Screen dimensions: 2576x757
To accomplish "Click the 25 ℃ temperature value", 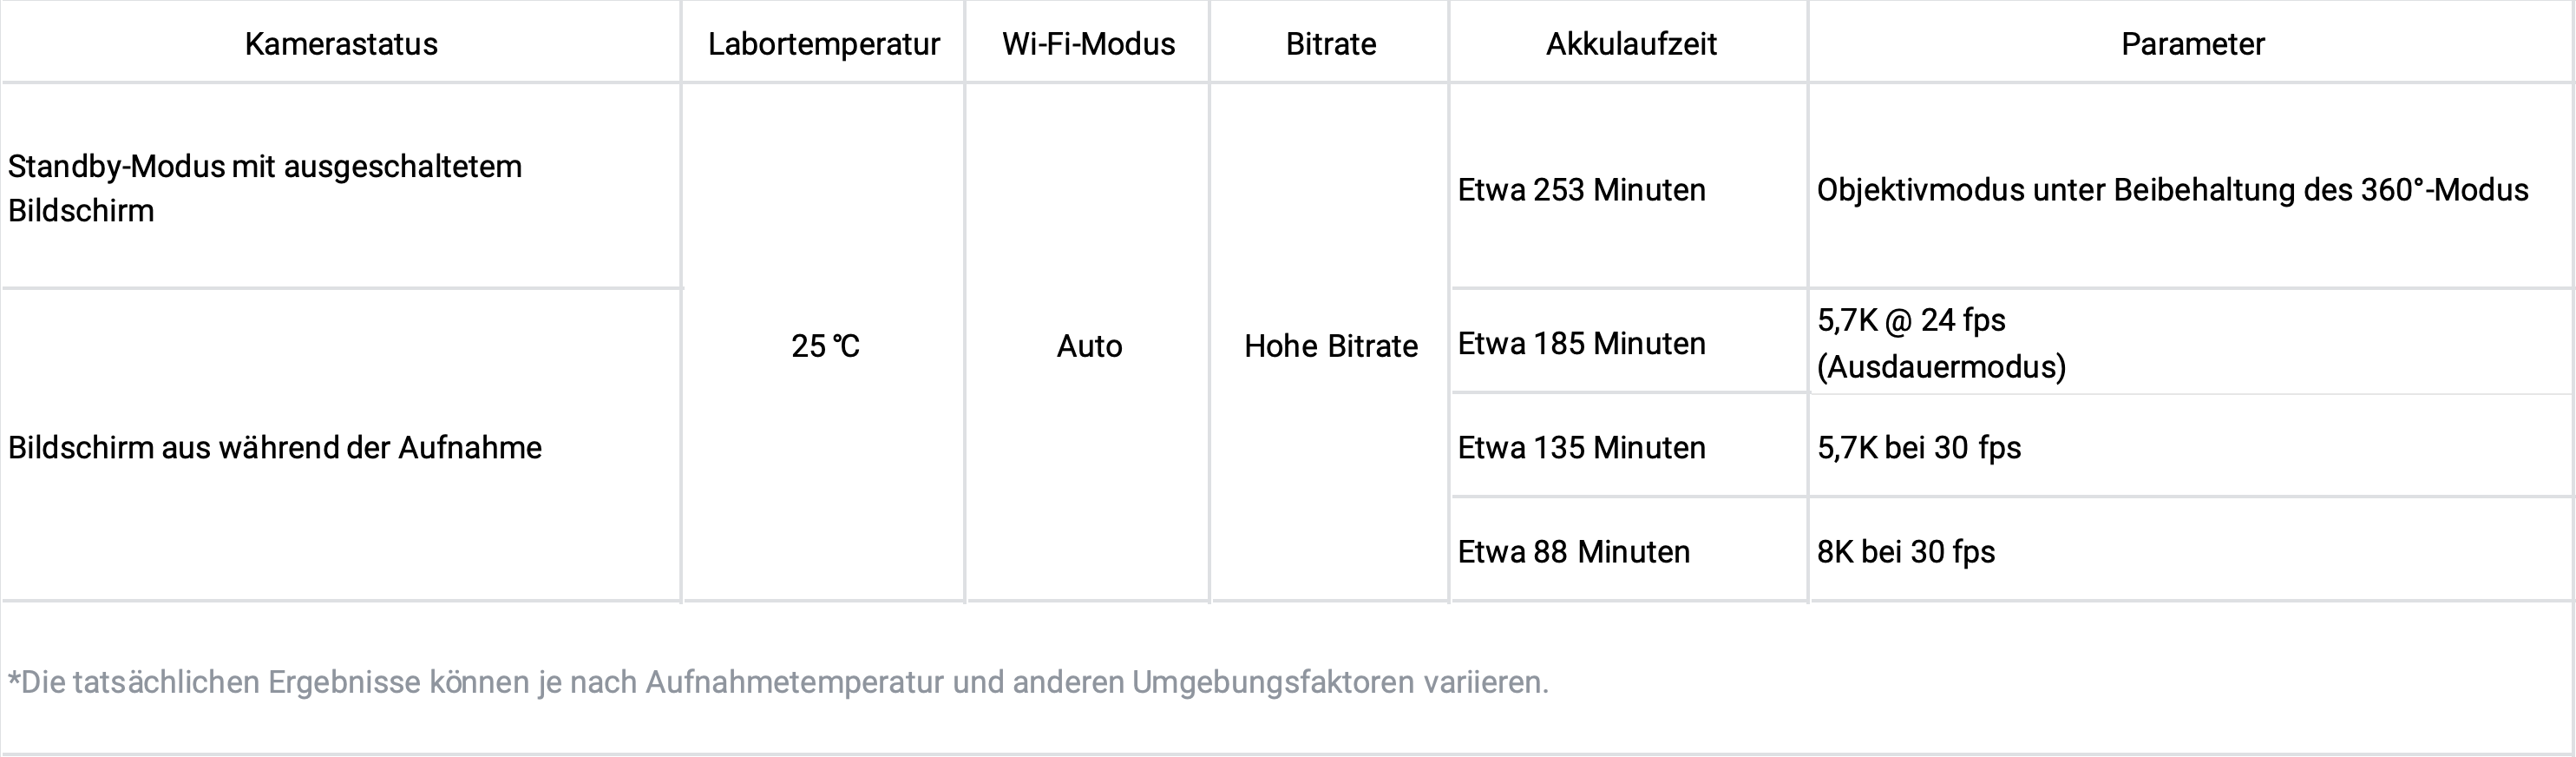I will pyautogui.click(x=824, y=345).
